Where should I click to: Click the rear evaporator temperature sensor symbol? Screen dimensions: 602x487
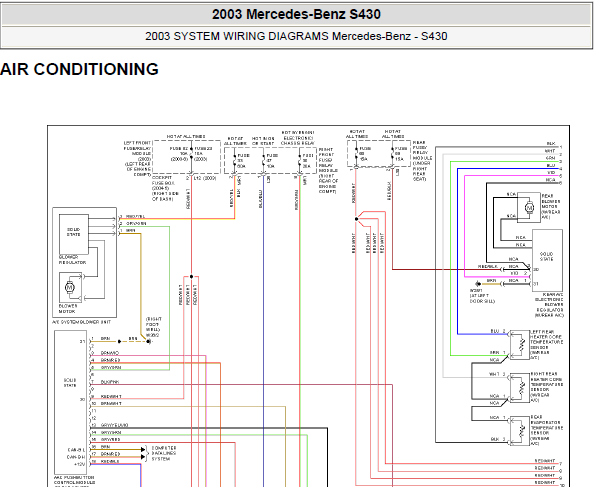click(x=520, y=431)
